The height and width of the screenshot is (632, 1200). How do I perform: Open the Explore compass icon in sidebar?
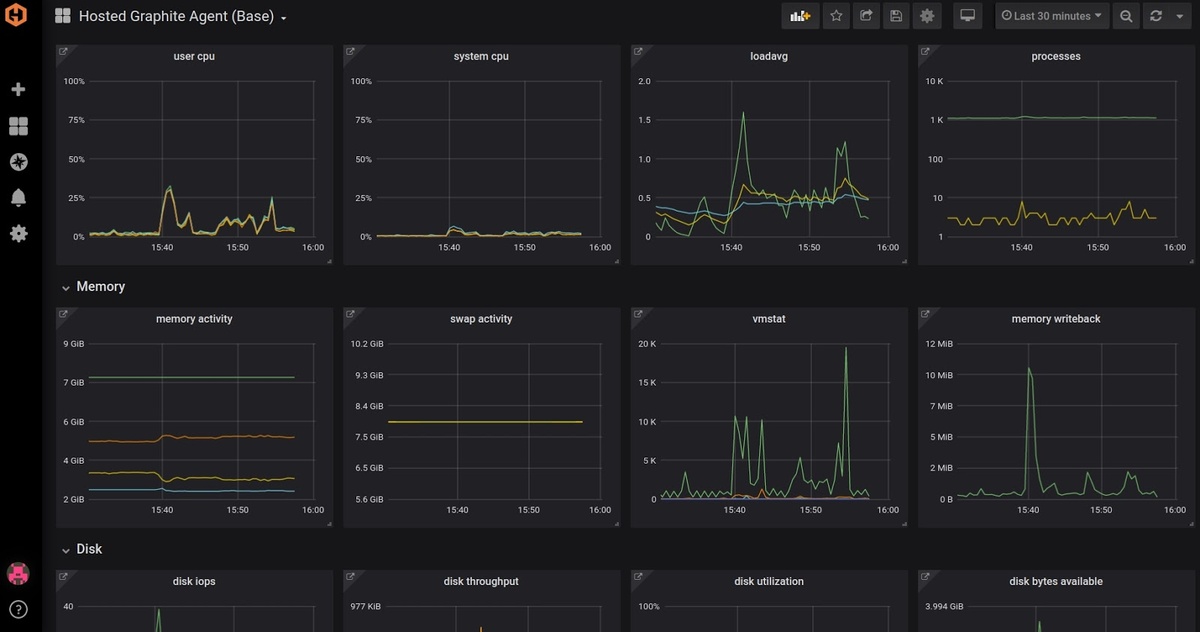(x=18, y=162)
